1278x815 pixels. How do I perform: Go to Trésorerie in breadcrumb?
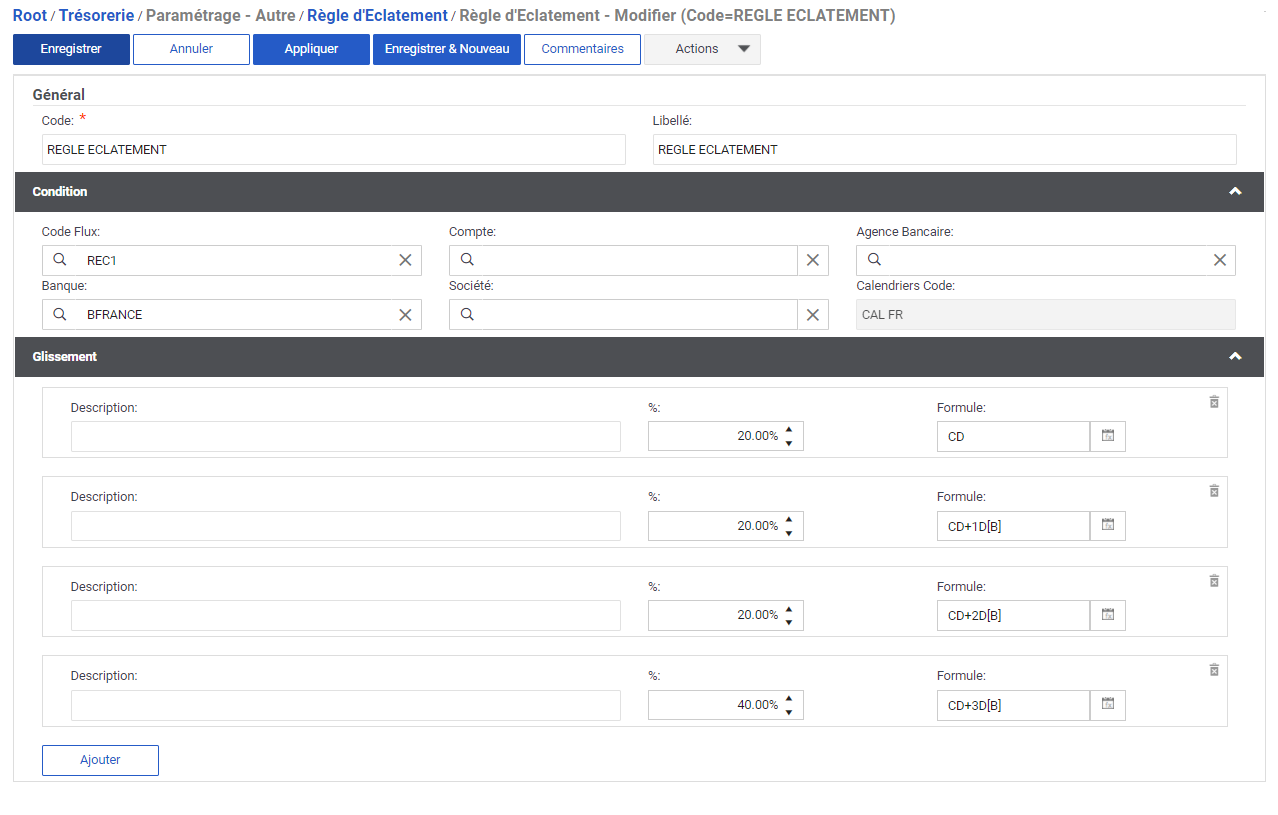click(x=97, y=16)
